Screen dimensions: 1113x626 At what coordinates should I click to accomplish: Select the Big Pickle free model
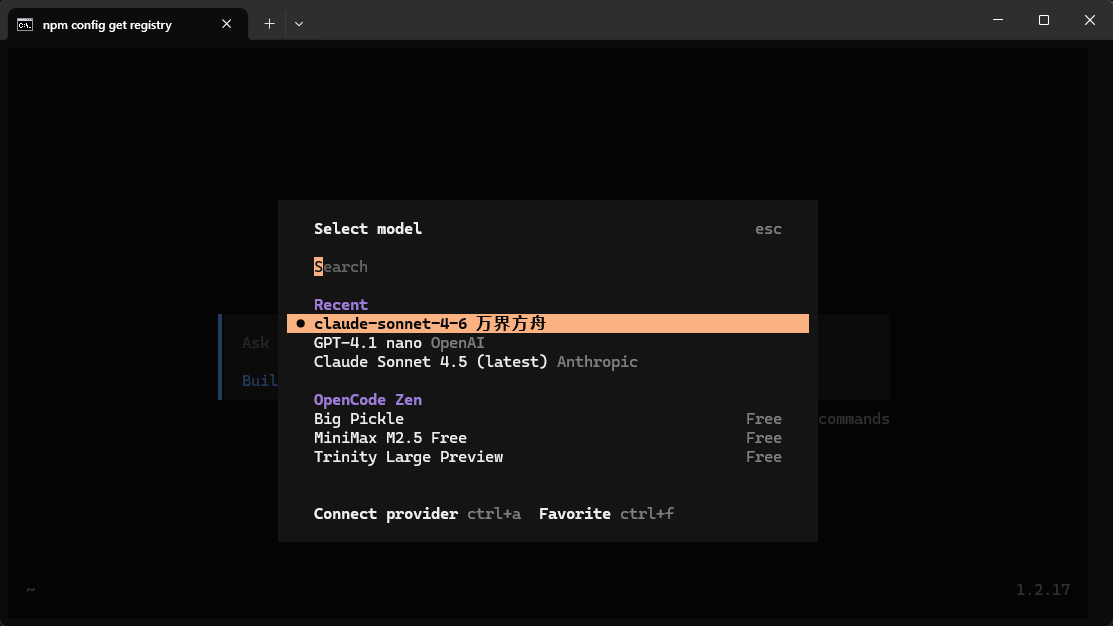pos(359,419)
